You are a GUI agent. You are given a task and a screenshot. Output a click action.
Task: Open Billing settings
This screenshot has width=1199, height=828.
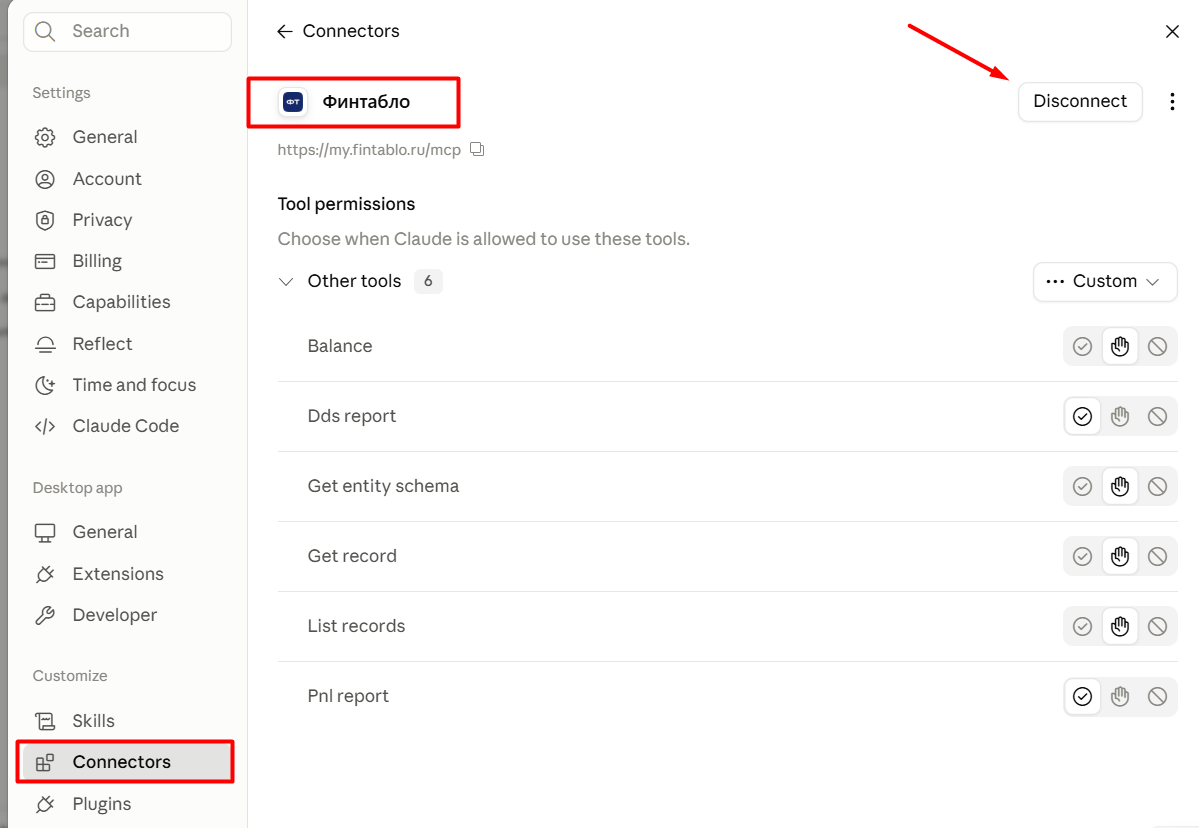[x=128, y=261]
